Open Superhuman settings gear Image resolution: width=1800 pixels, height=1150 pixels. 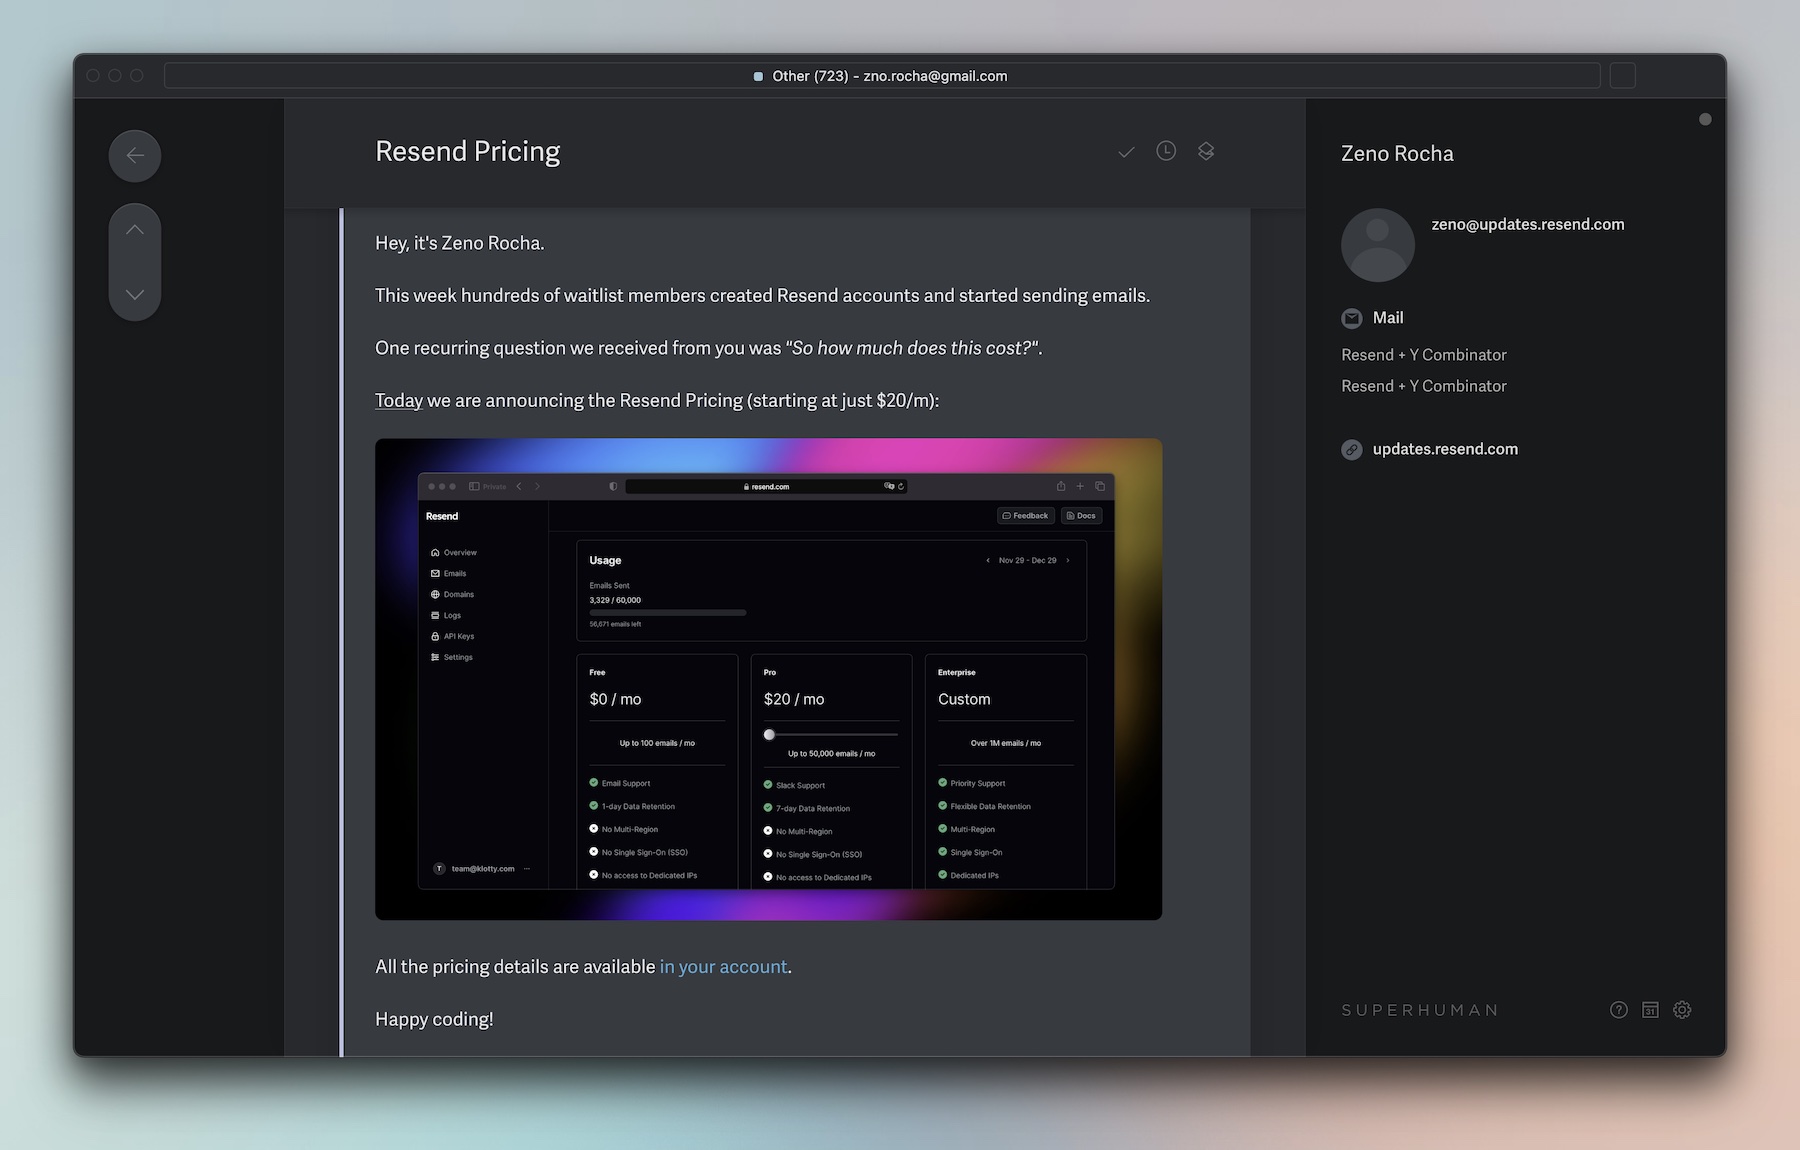(1682, 1010)
